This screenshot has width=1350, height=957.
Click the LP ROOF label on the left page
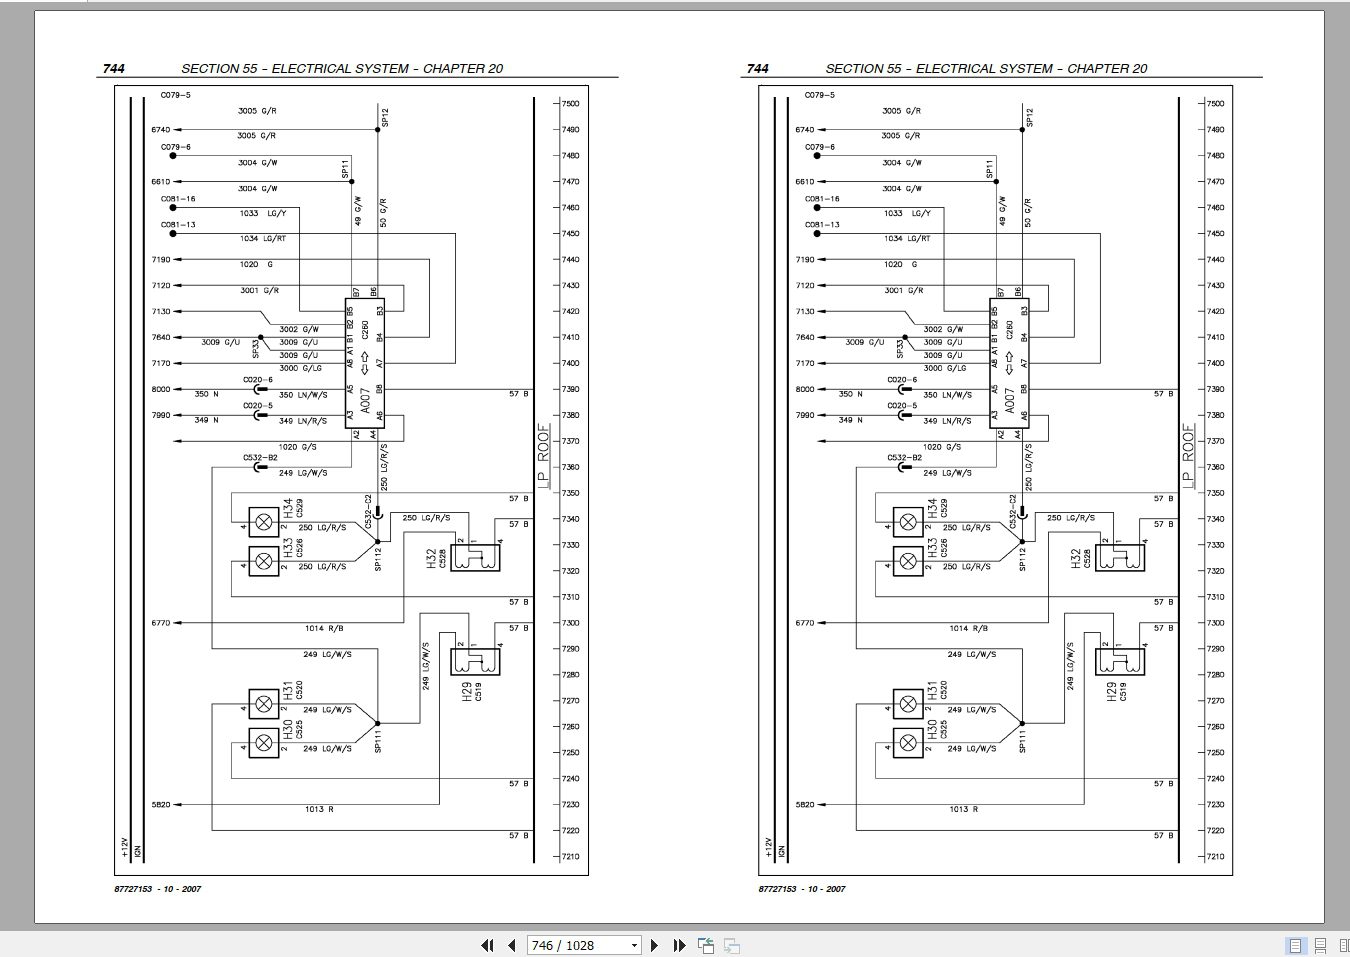pyautogui.click(x=544, y=455)
